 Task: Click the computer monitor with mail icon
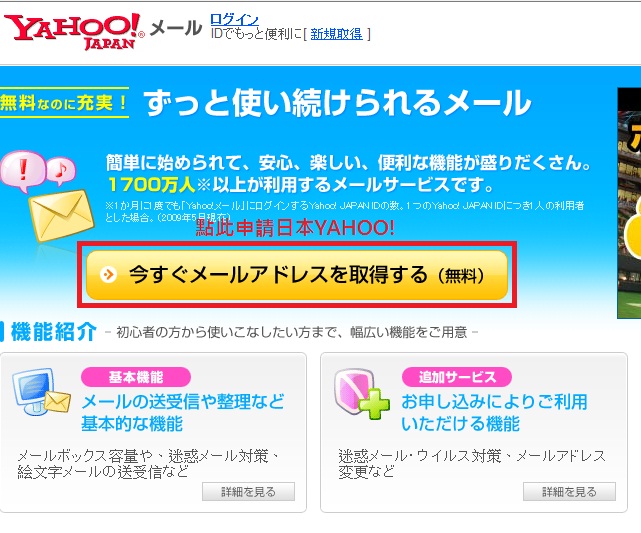(41, 392)
